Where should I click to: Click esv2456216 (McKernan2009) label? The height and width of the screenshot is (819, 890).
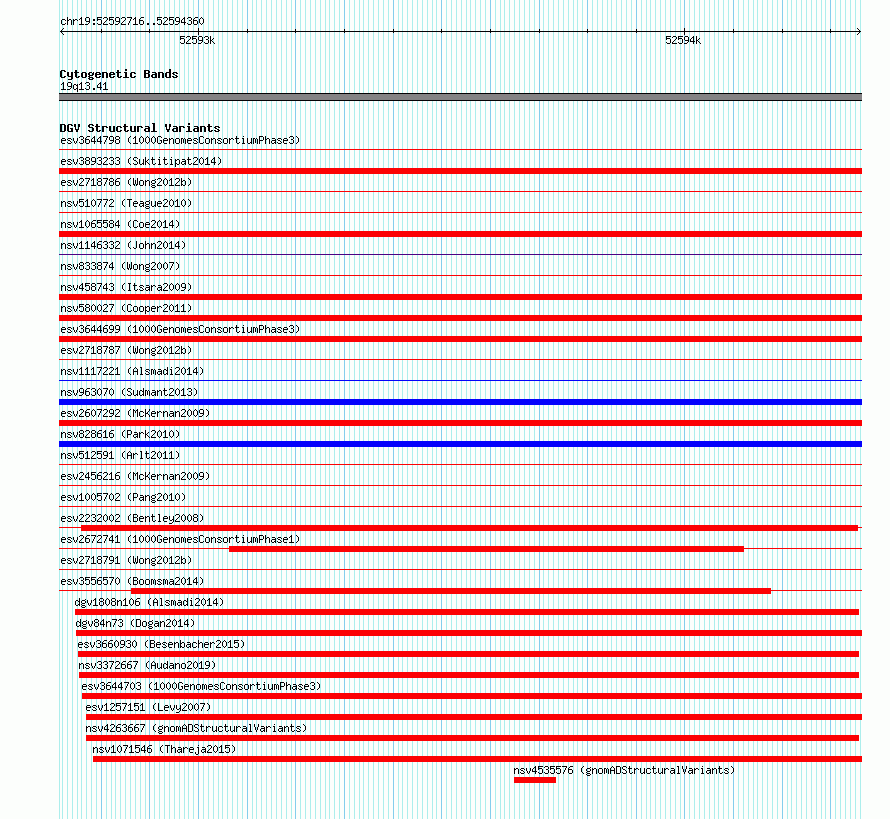tap(135, 476)
